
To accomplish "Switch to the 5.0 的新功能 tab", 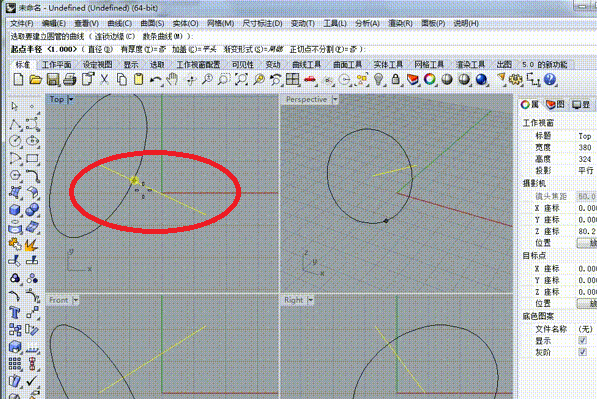I will [x=545, y=65].
